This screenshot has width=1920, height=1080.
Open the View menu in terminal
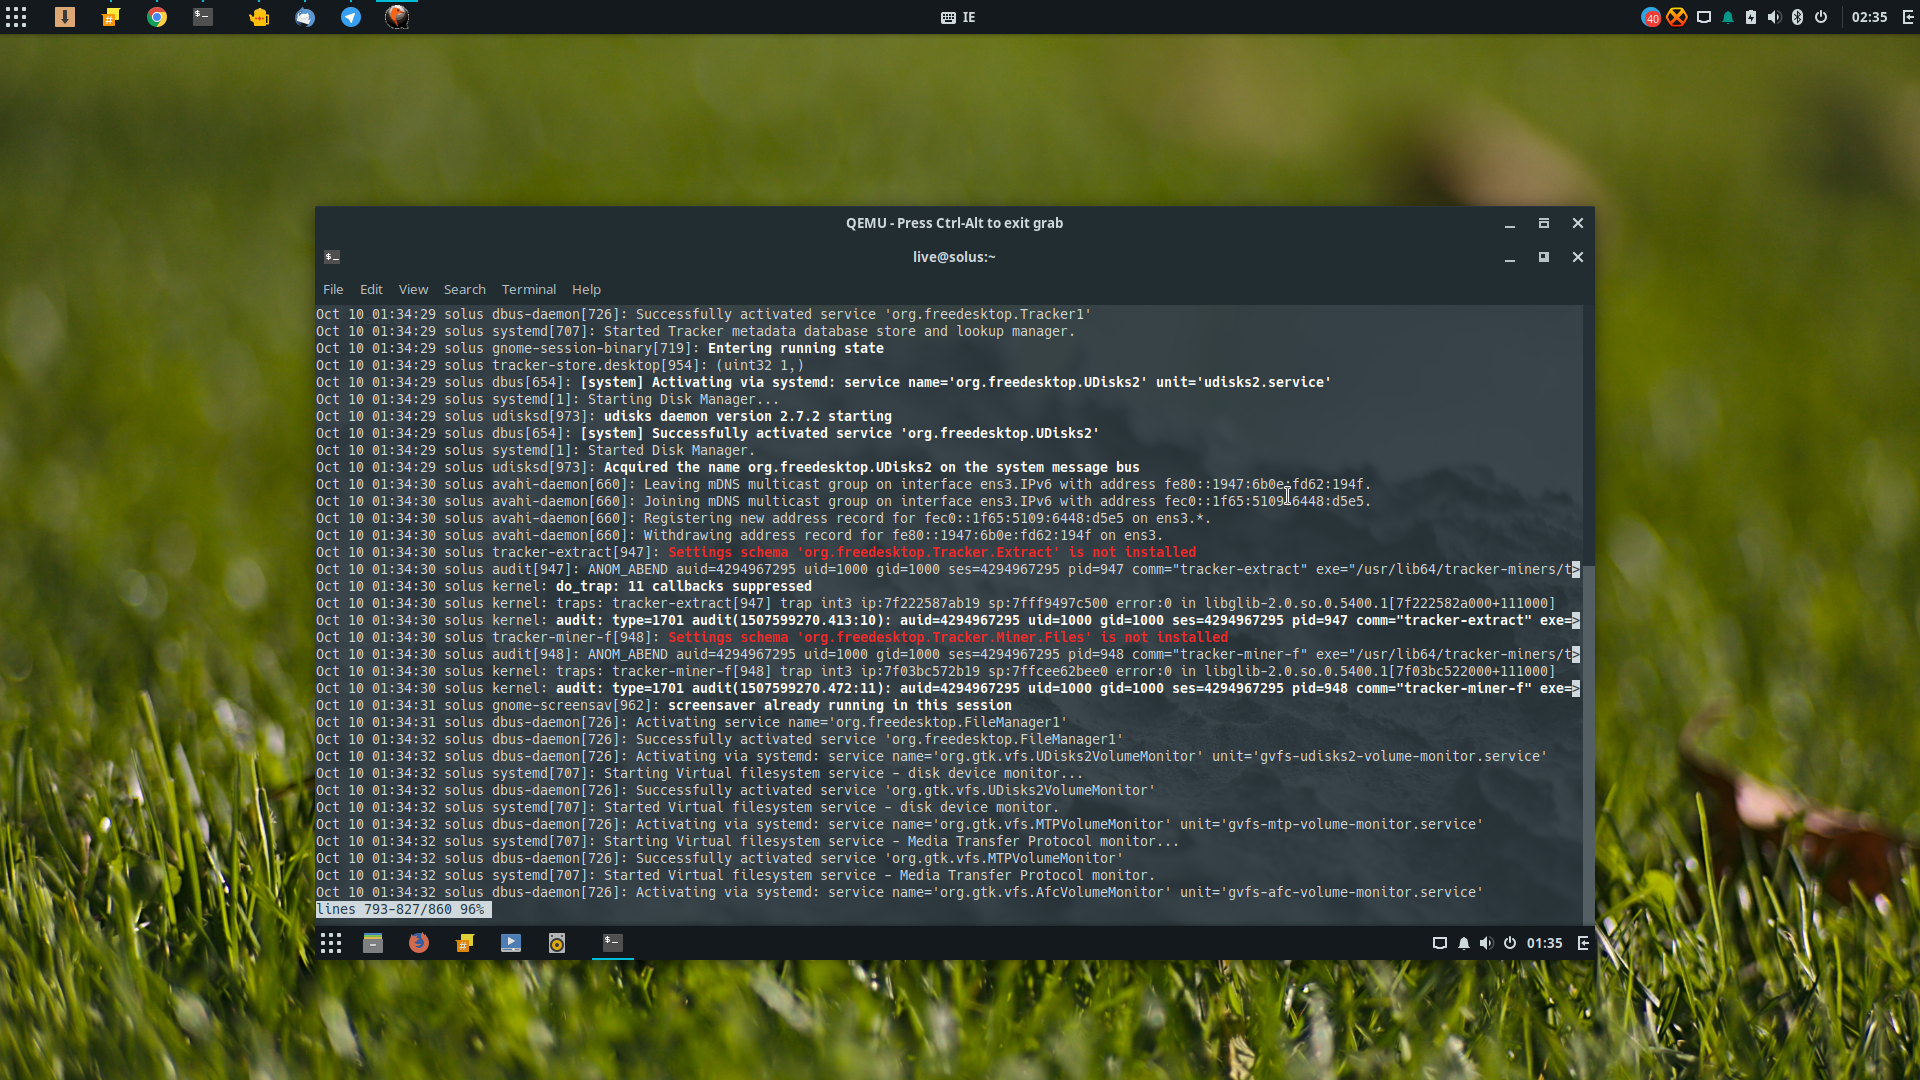coord(413,289)
